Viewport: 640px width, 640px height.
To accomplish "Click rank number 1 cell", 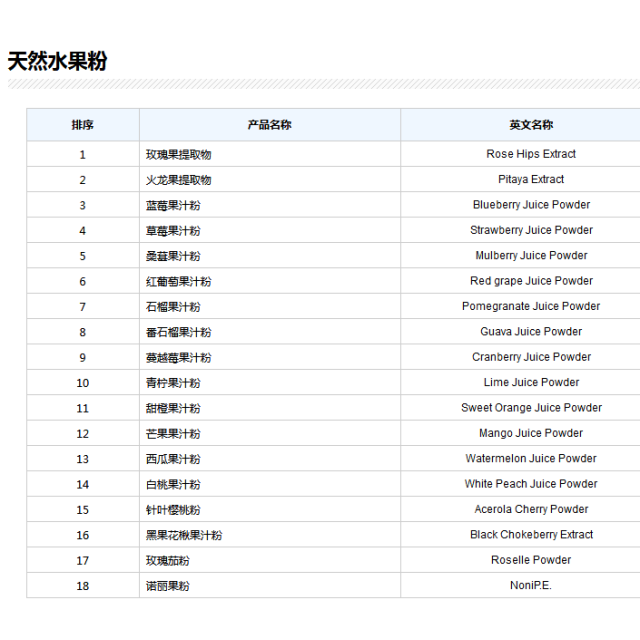I will pyautogui.click(x=83, y=155).
